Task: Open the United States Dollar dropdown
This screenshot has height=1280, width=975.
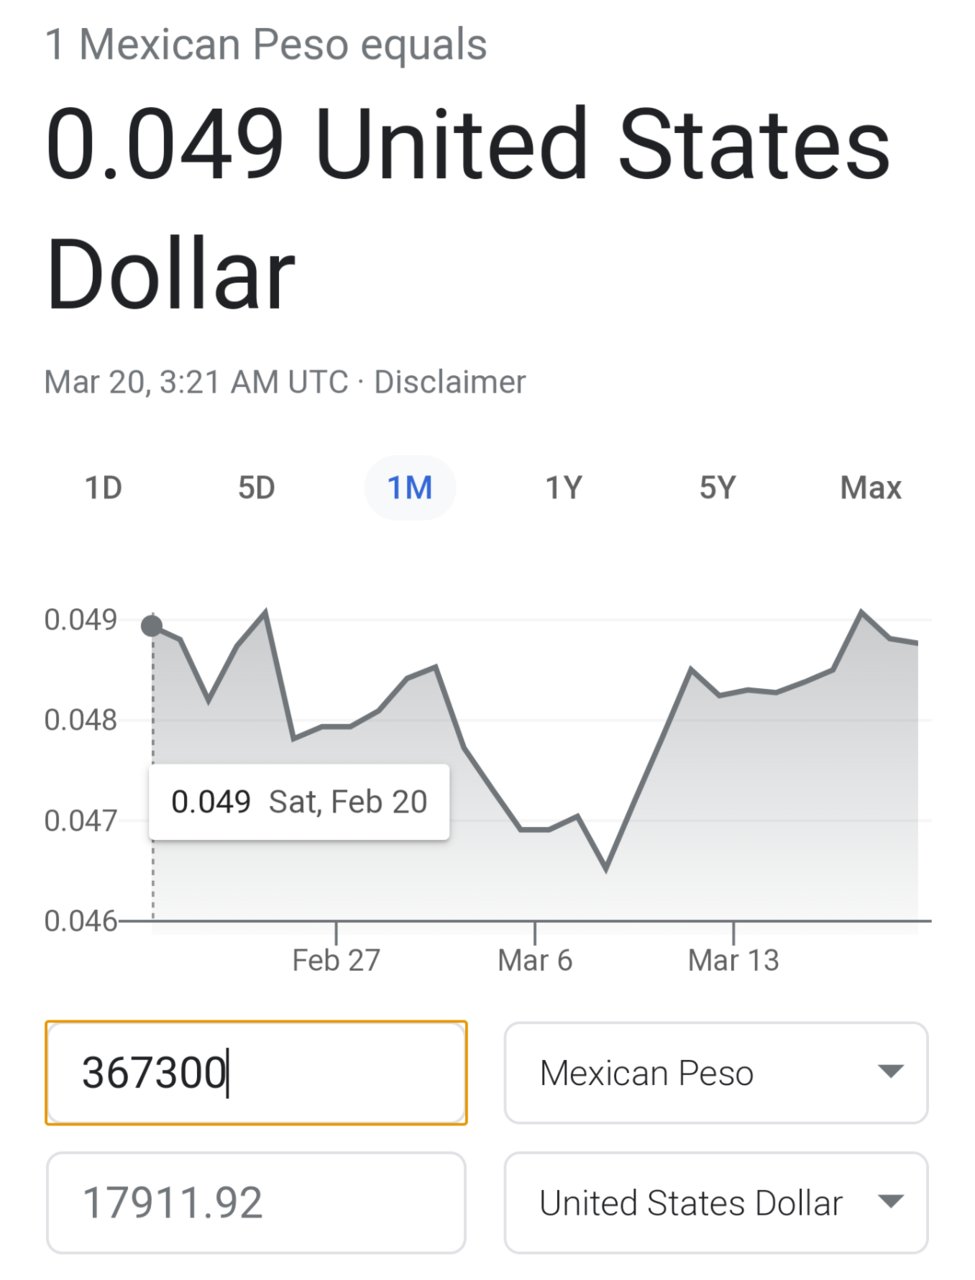Action: pyautogui.click(x=716, y=1203)
